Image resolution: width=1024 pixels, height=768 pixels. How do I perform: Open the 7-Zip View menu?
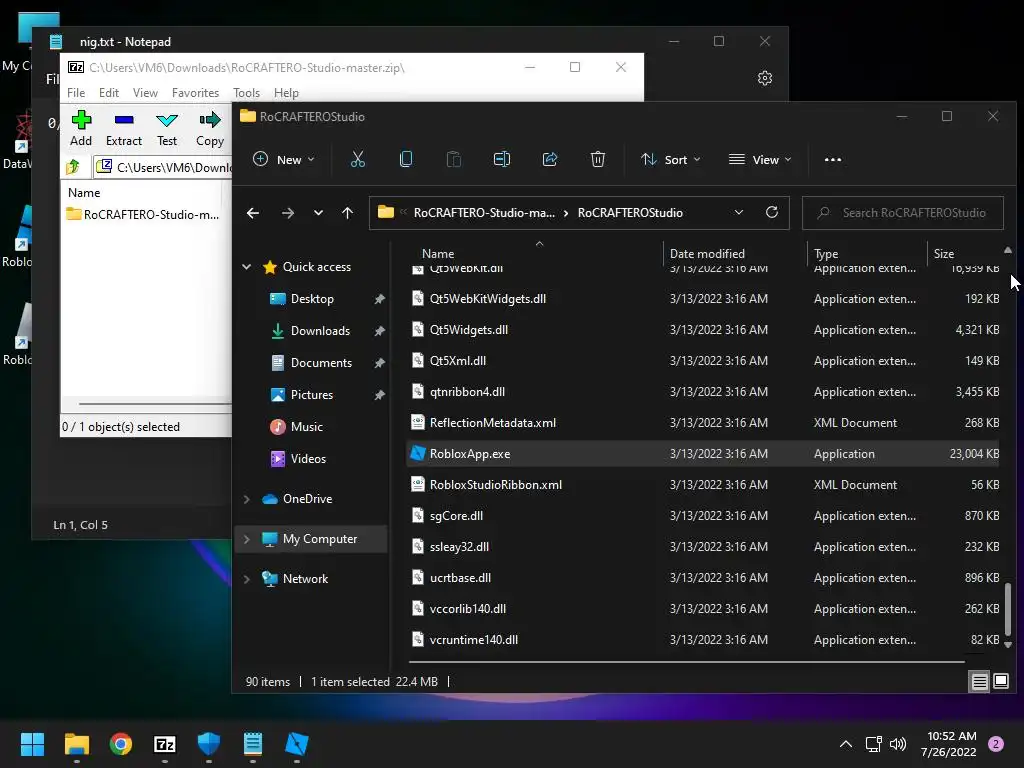tap(146, 93)
